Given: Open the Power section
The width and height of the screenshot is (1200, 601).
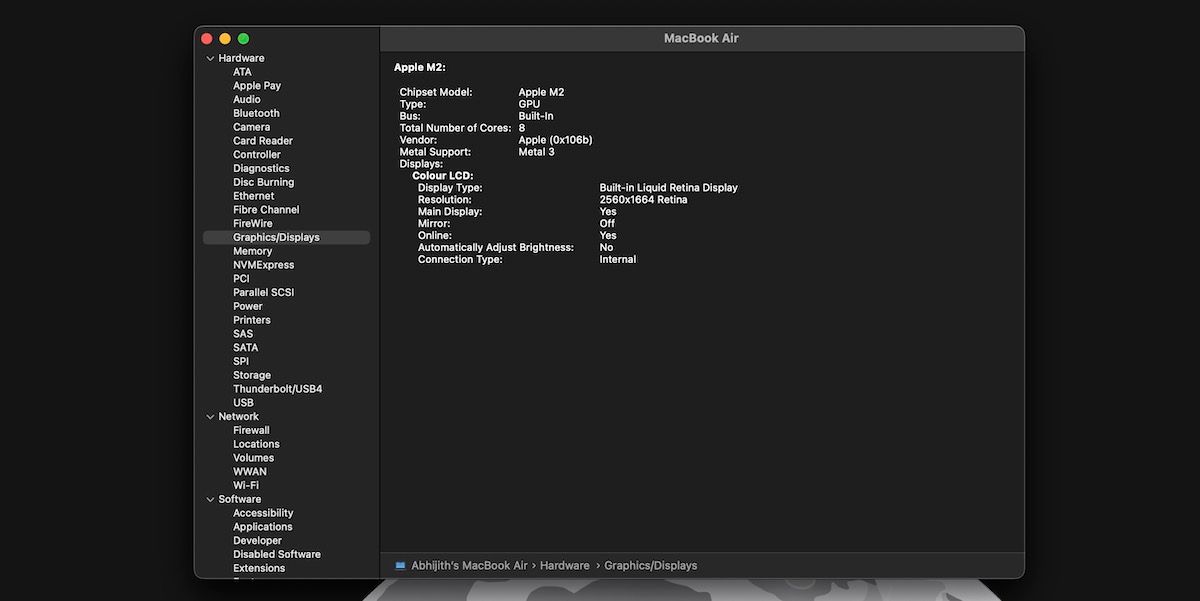Looking at the screenshot, I should [x=247, y=306].
